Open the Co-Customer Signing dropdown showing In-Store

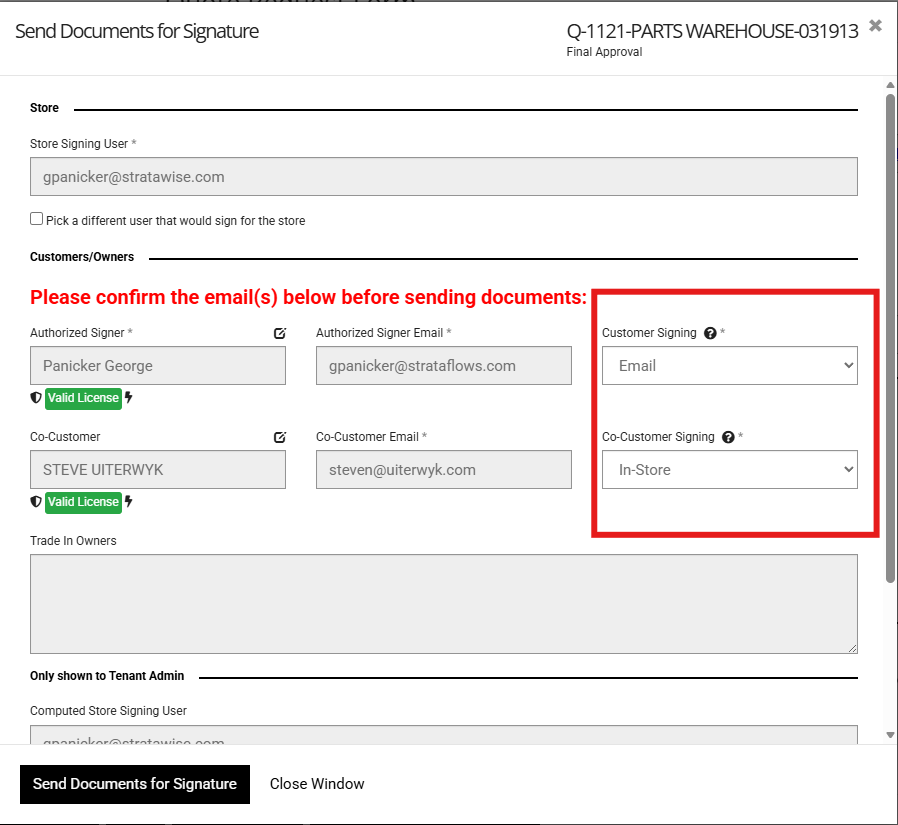(730, 469)
